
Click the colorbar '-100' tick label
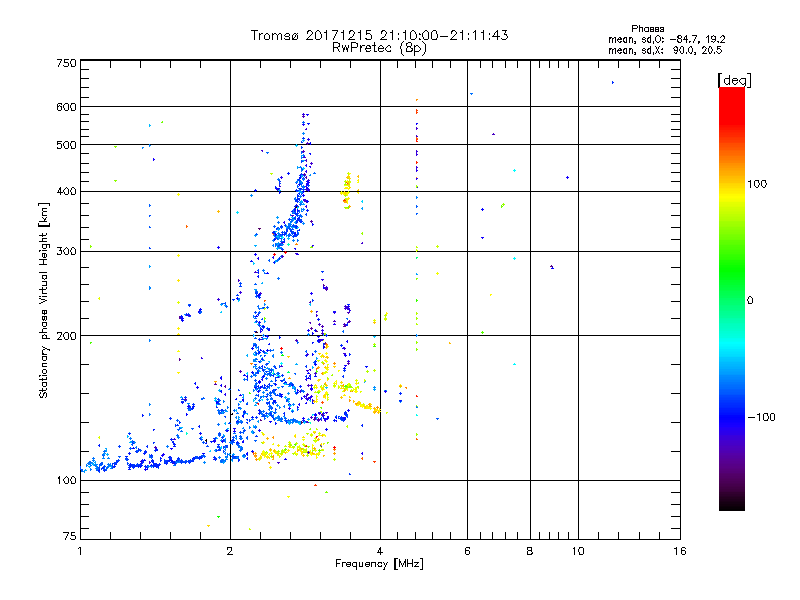click(x=761, y=417)
